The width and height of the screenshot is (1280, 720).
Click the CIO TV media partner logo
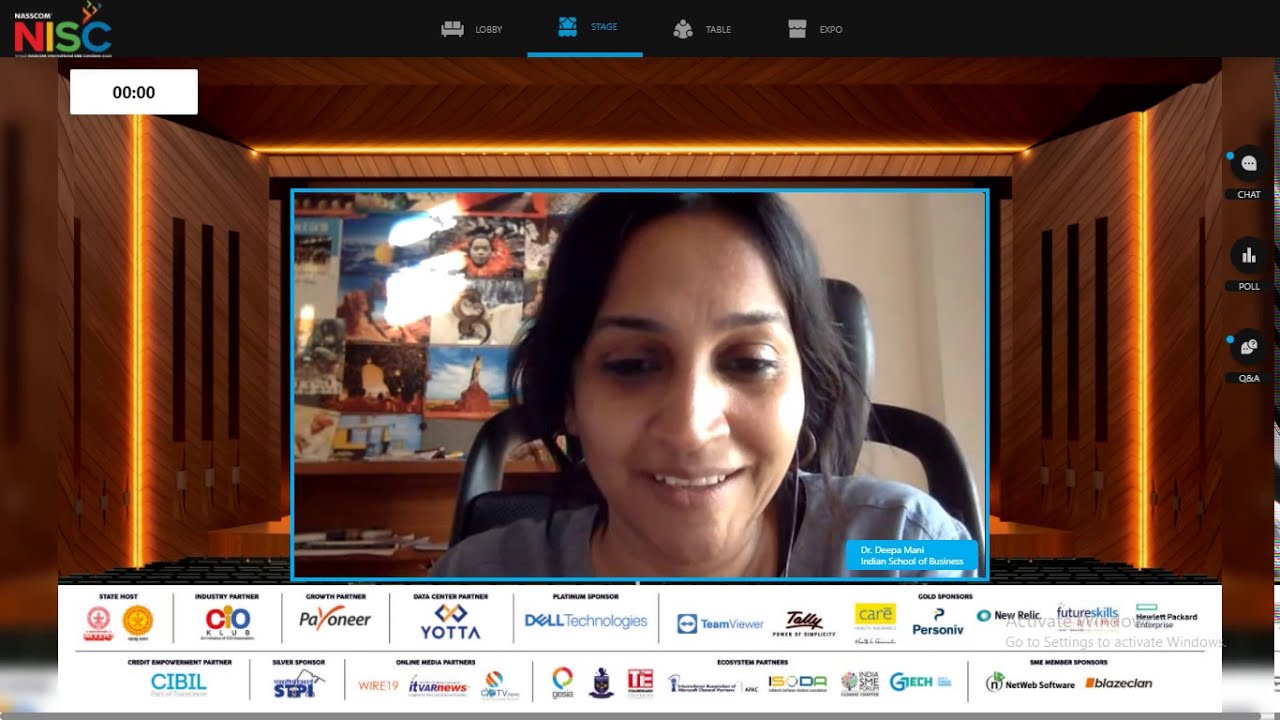pos(500,684)
